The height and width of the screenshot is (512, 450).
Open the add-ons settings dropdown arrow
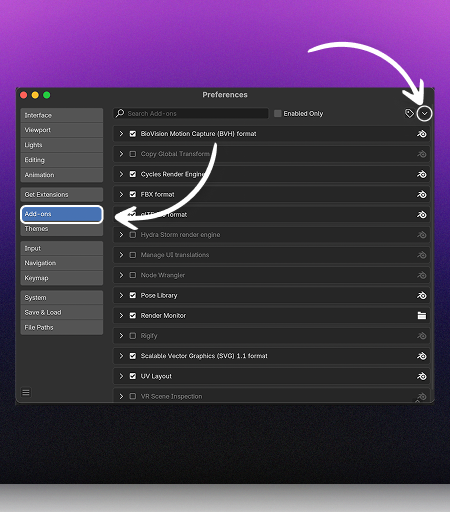tap(424, 113)
